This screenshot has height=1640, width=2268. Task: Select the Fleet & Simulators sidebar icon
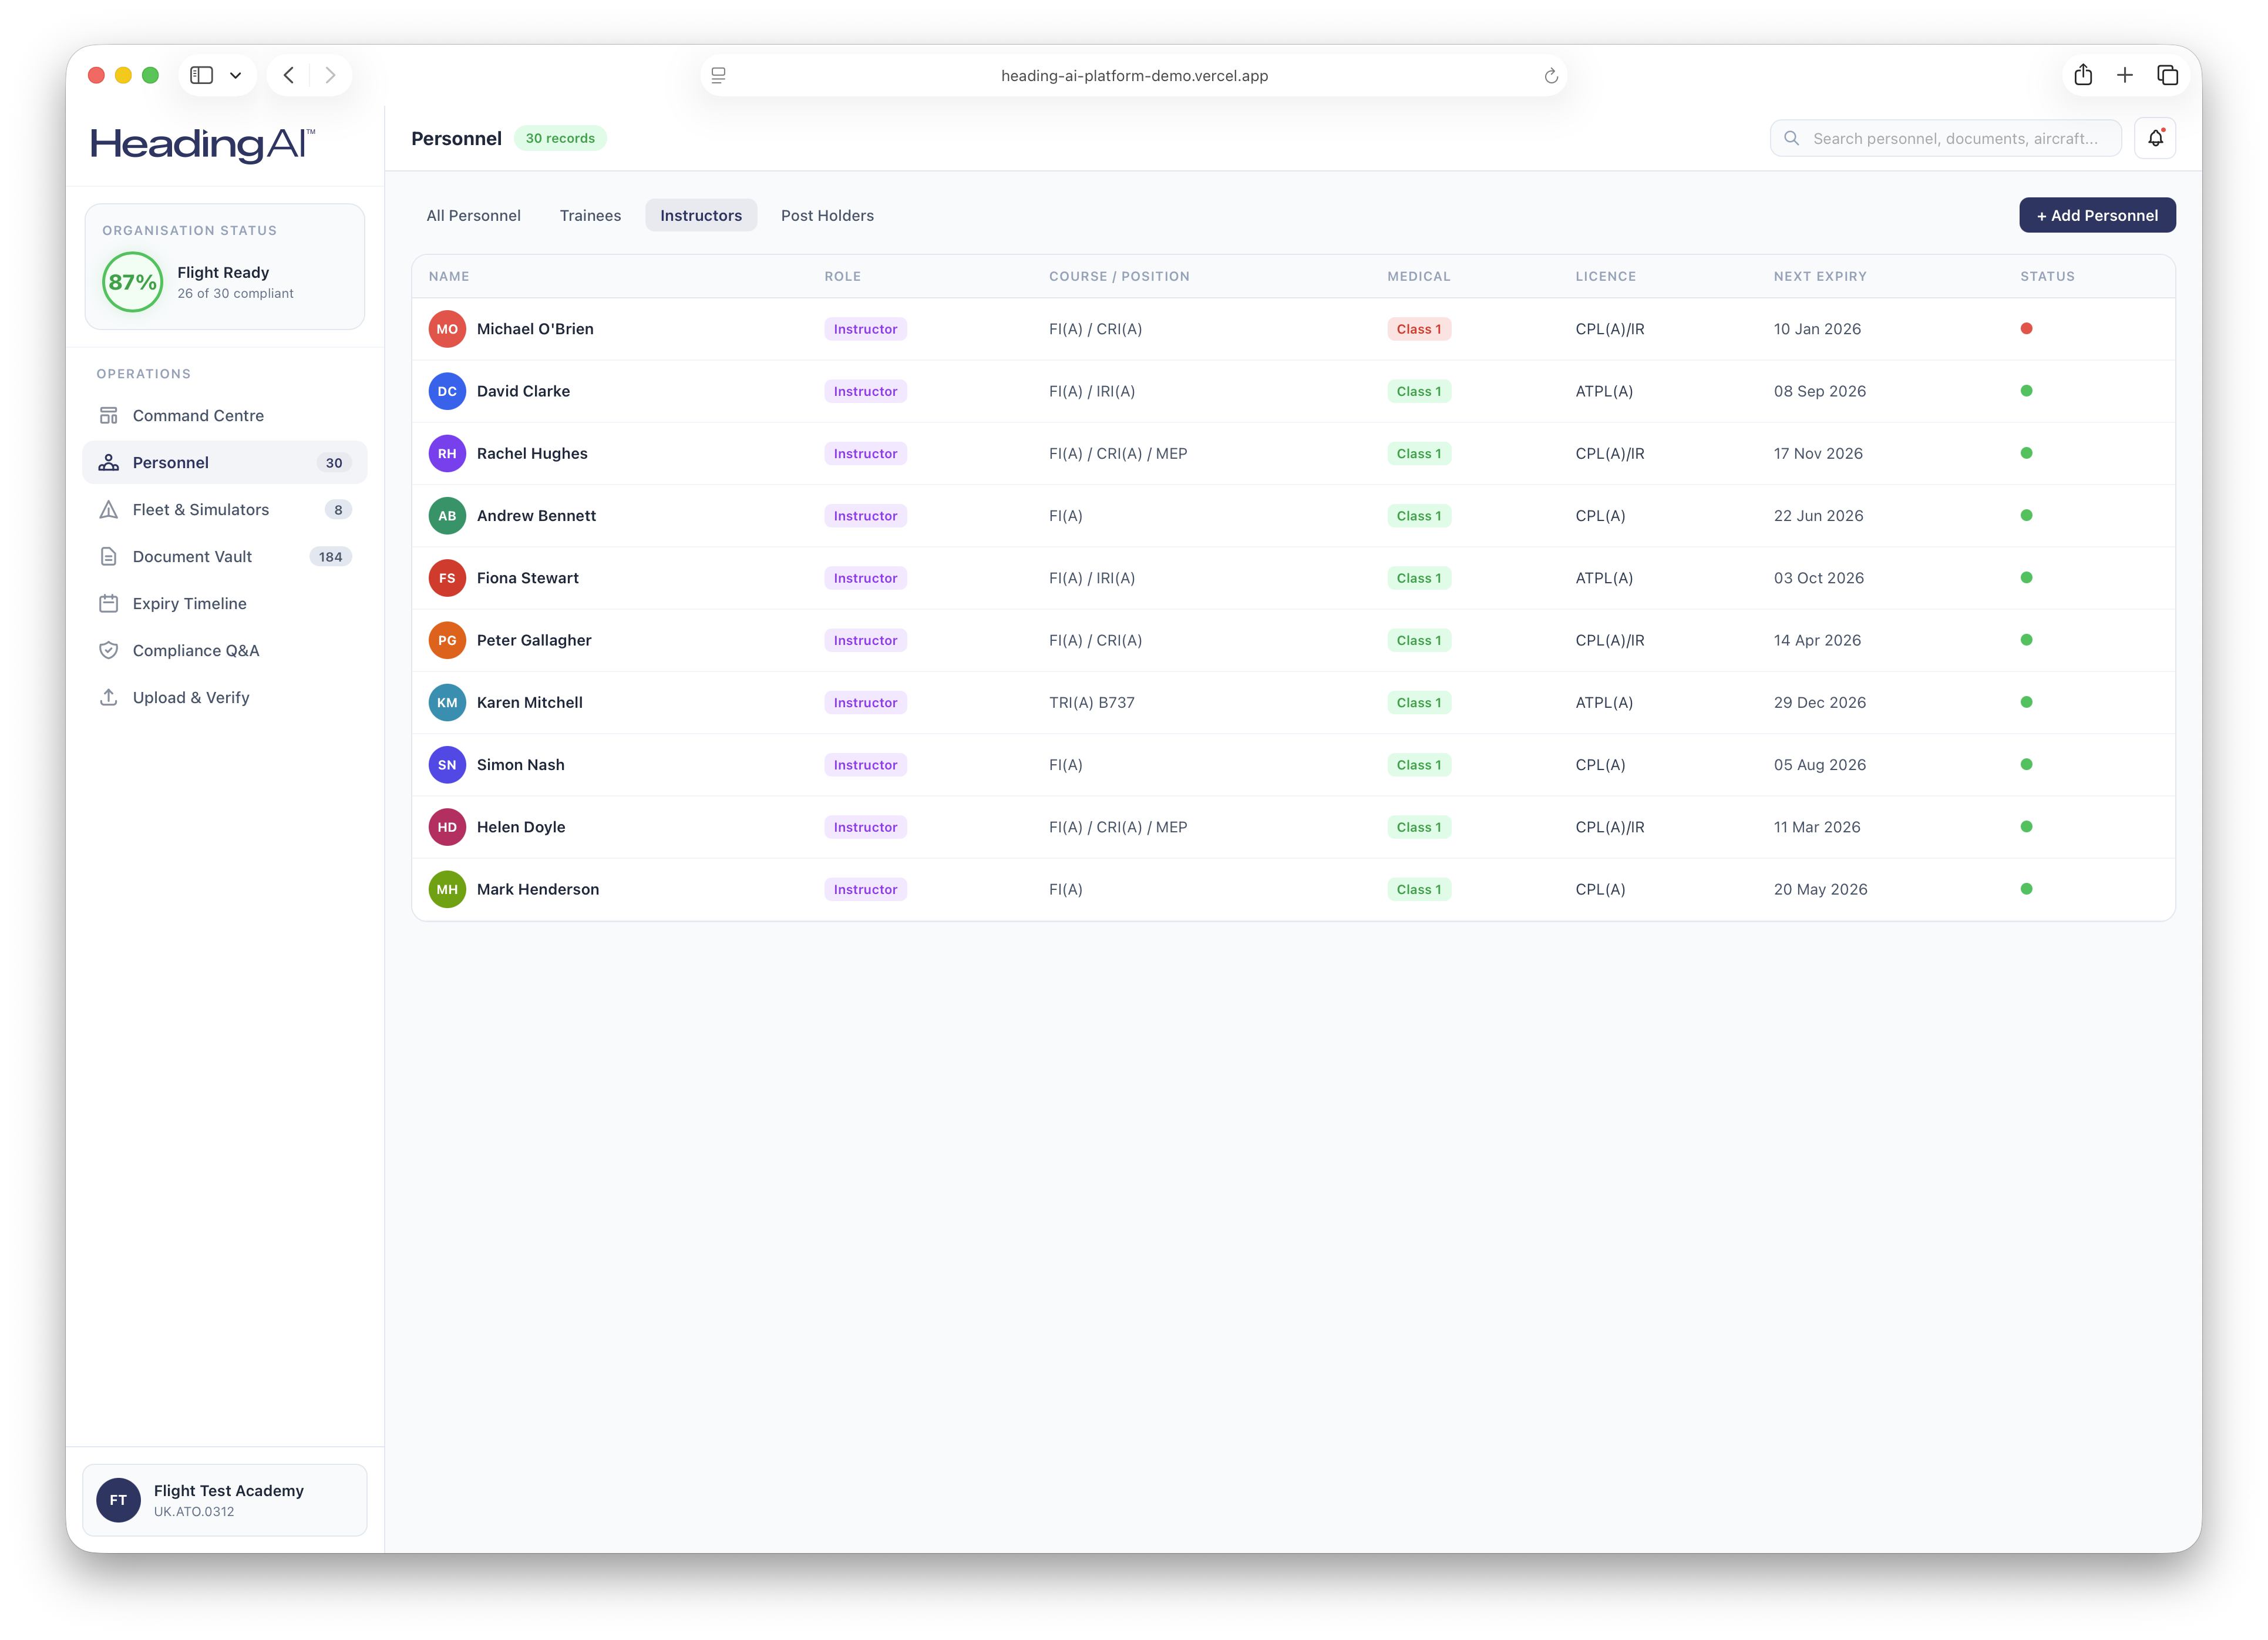[108, 509]
